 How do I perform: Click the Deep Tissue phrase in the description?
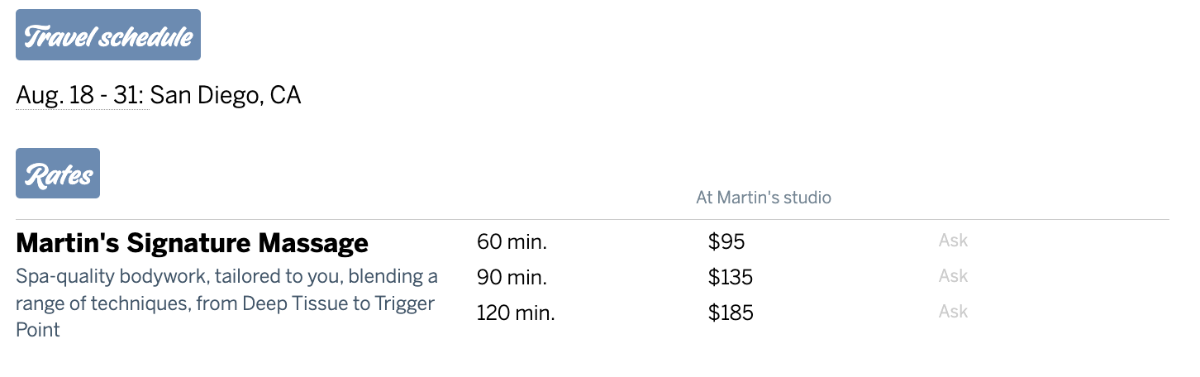[291, 303]
